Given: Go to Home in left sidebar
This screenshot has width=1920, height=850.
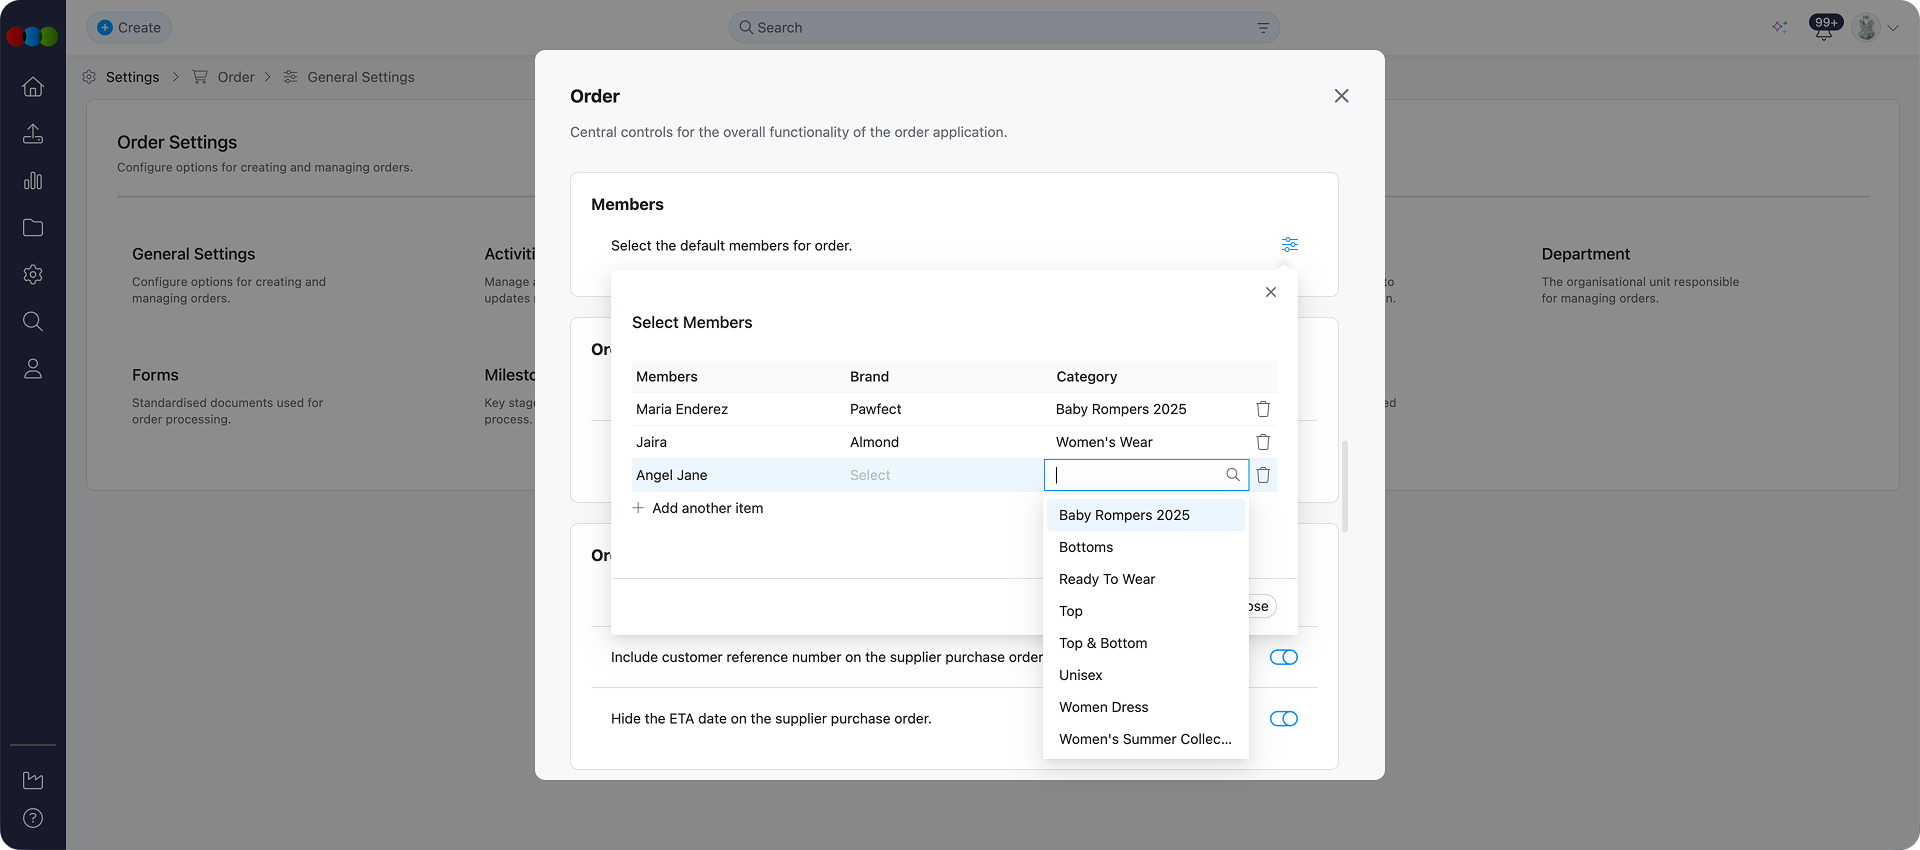Looking at the screenshot, I should tap(33, 87).
